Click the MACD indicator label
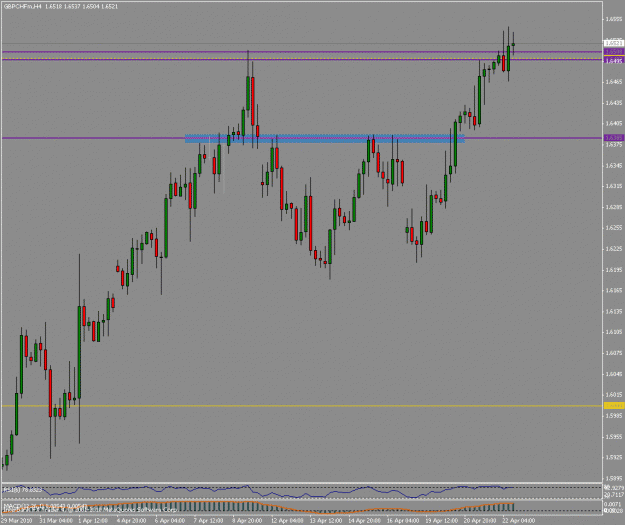 click(x=45, y=506)
